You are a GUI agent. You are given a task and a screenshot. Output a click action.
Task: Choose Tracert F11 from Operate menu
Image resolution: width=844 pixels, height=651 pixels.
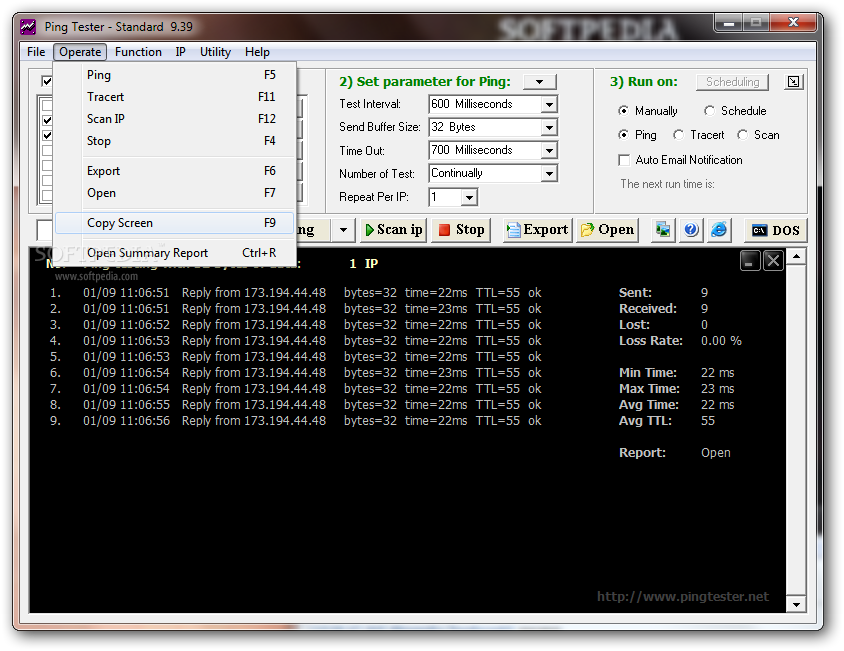coord(175,97)
